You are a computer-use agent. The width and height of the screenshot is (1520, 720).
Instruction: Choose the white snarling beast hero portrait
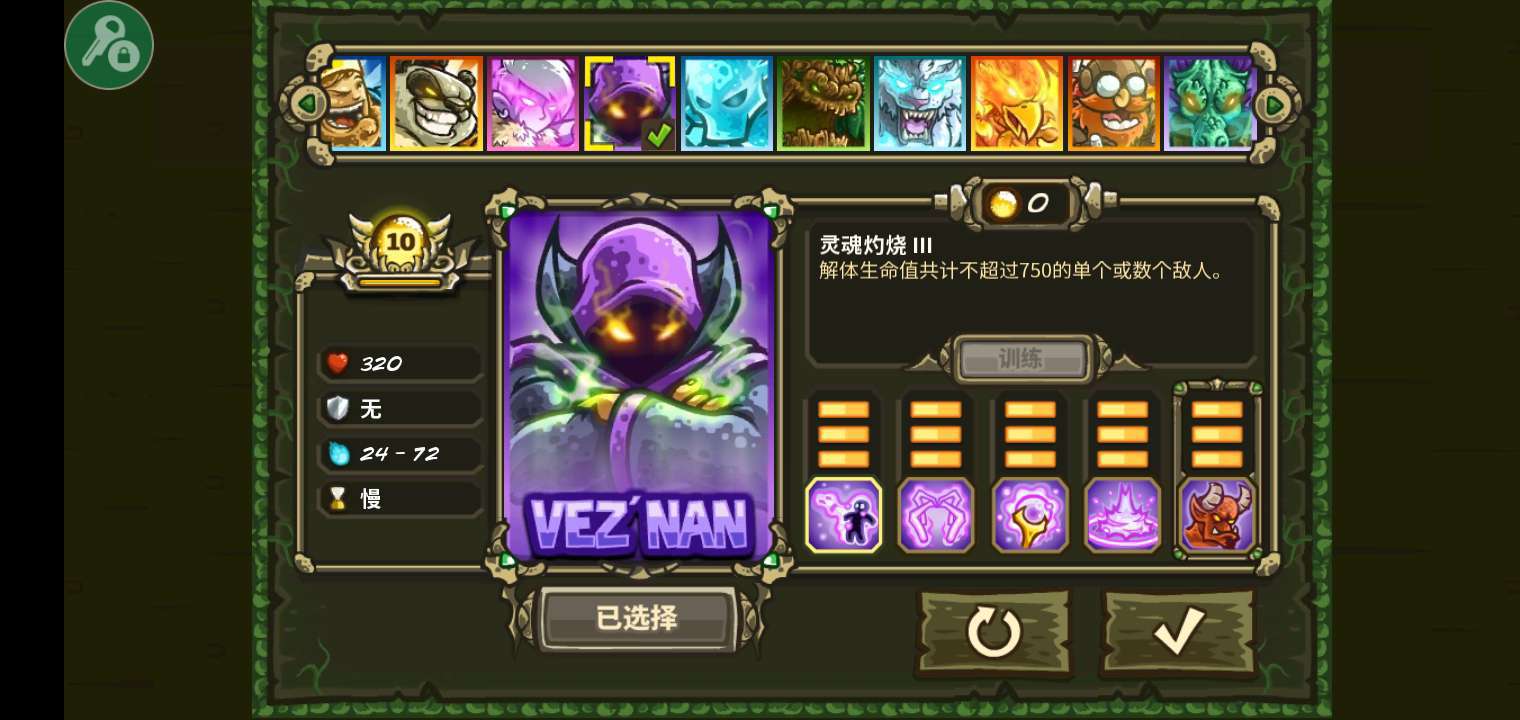[920, 103]
